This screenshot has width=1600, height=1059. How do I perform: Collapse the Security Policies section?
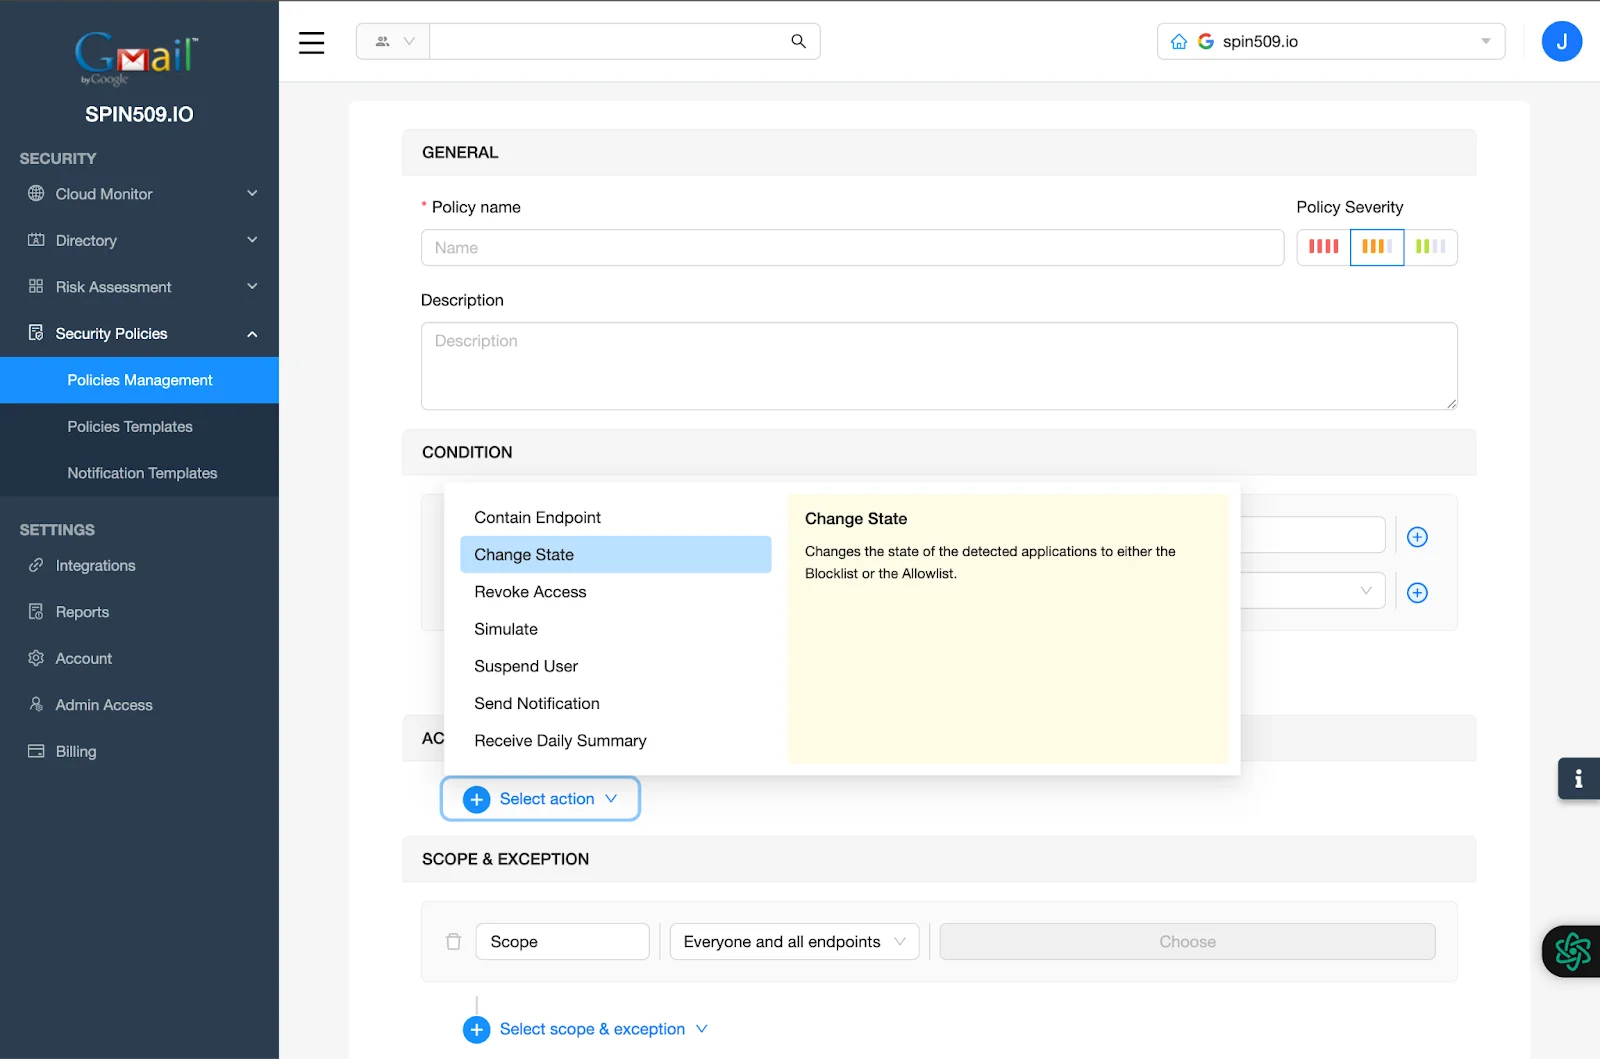point(252,333)
